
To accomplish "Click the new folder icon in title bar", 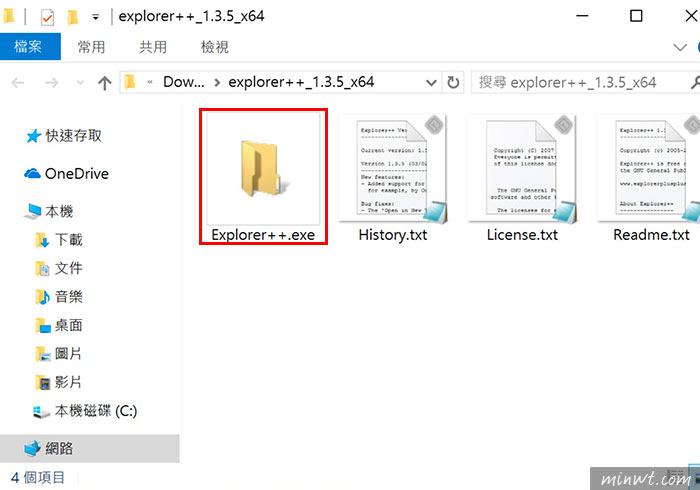I will (x=72, y=17).
